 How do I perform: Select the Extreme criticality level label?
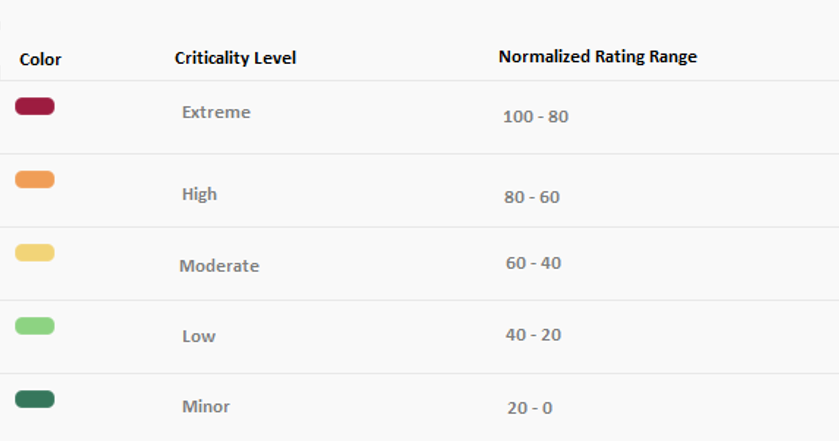click(216, 113)
